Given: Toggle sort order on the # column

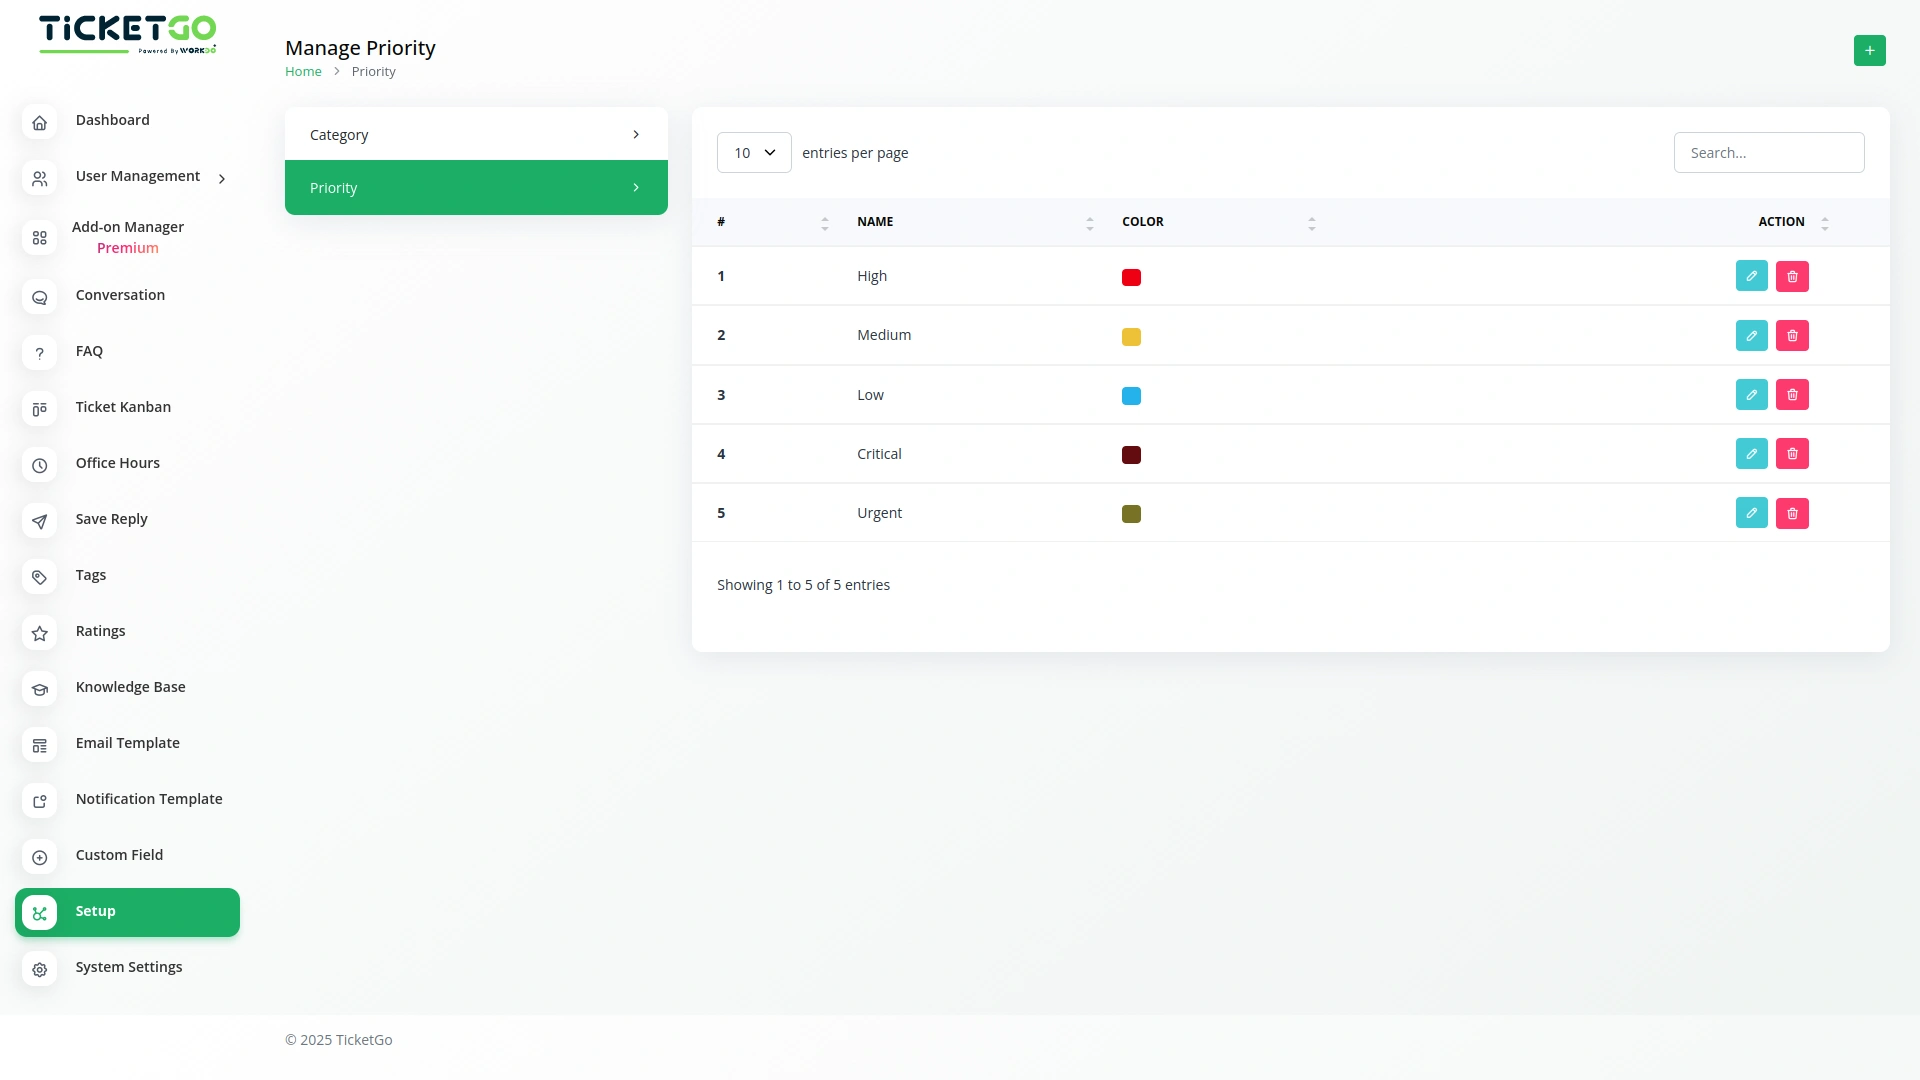Looking at the screenshot, I should (x=824, y=223).
